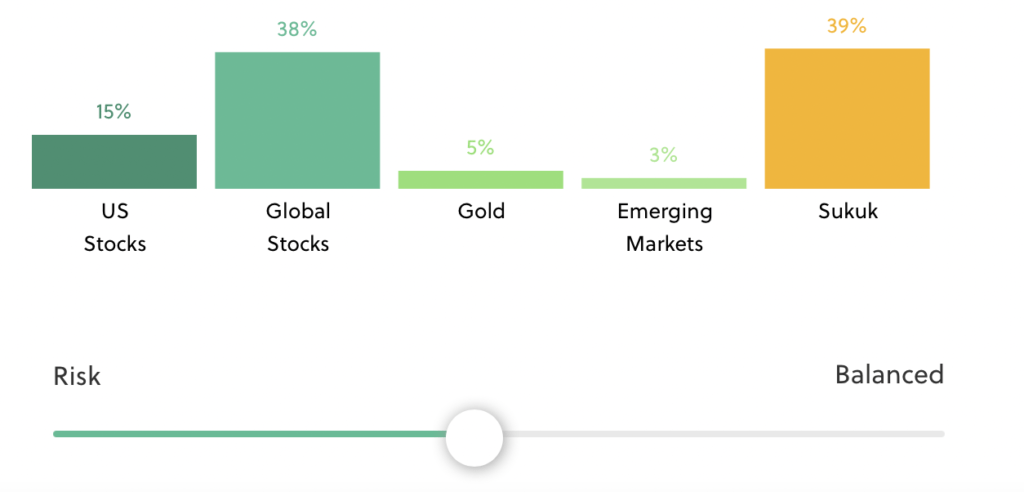
Task: Click the risk slider's white round handle
Action: 474,437
